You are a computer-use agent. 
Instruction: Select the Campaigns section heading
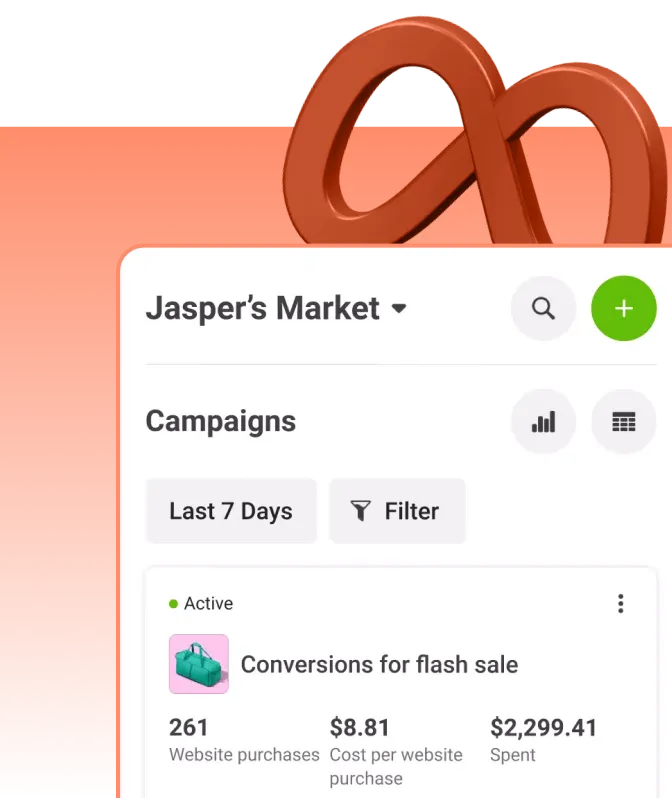coord(221,421)
